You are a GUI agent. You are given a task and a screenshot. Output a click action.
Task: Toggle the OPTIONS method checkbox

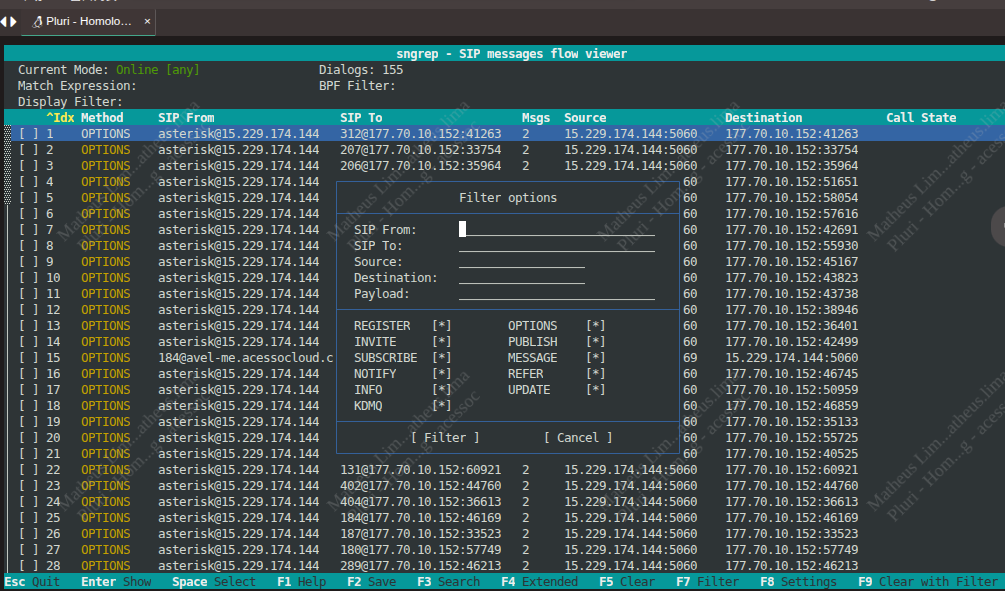pos(596,326)
